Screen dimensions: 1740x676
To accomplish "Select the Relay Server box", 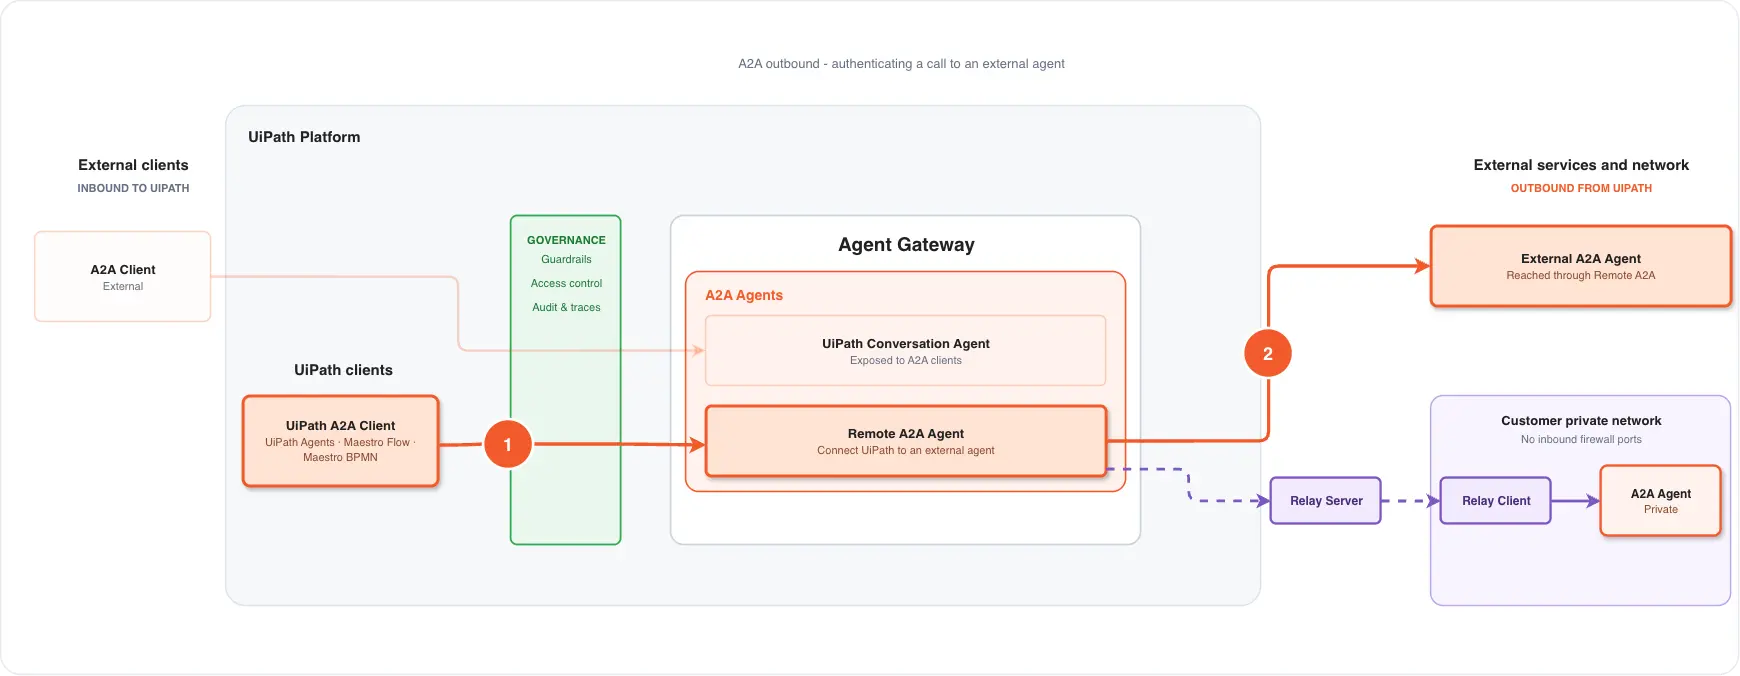I will pyautogui.click(x=1326, y=501).
